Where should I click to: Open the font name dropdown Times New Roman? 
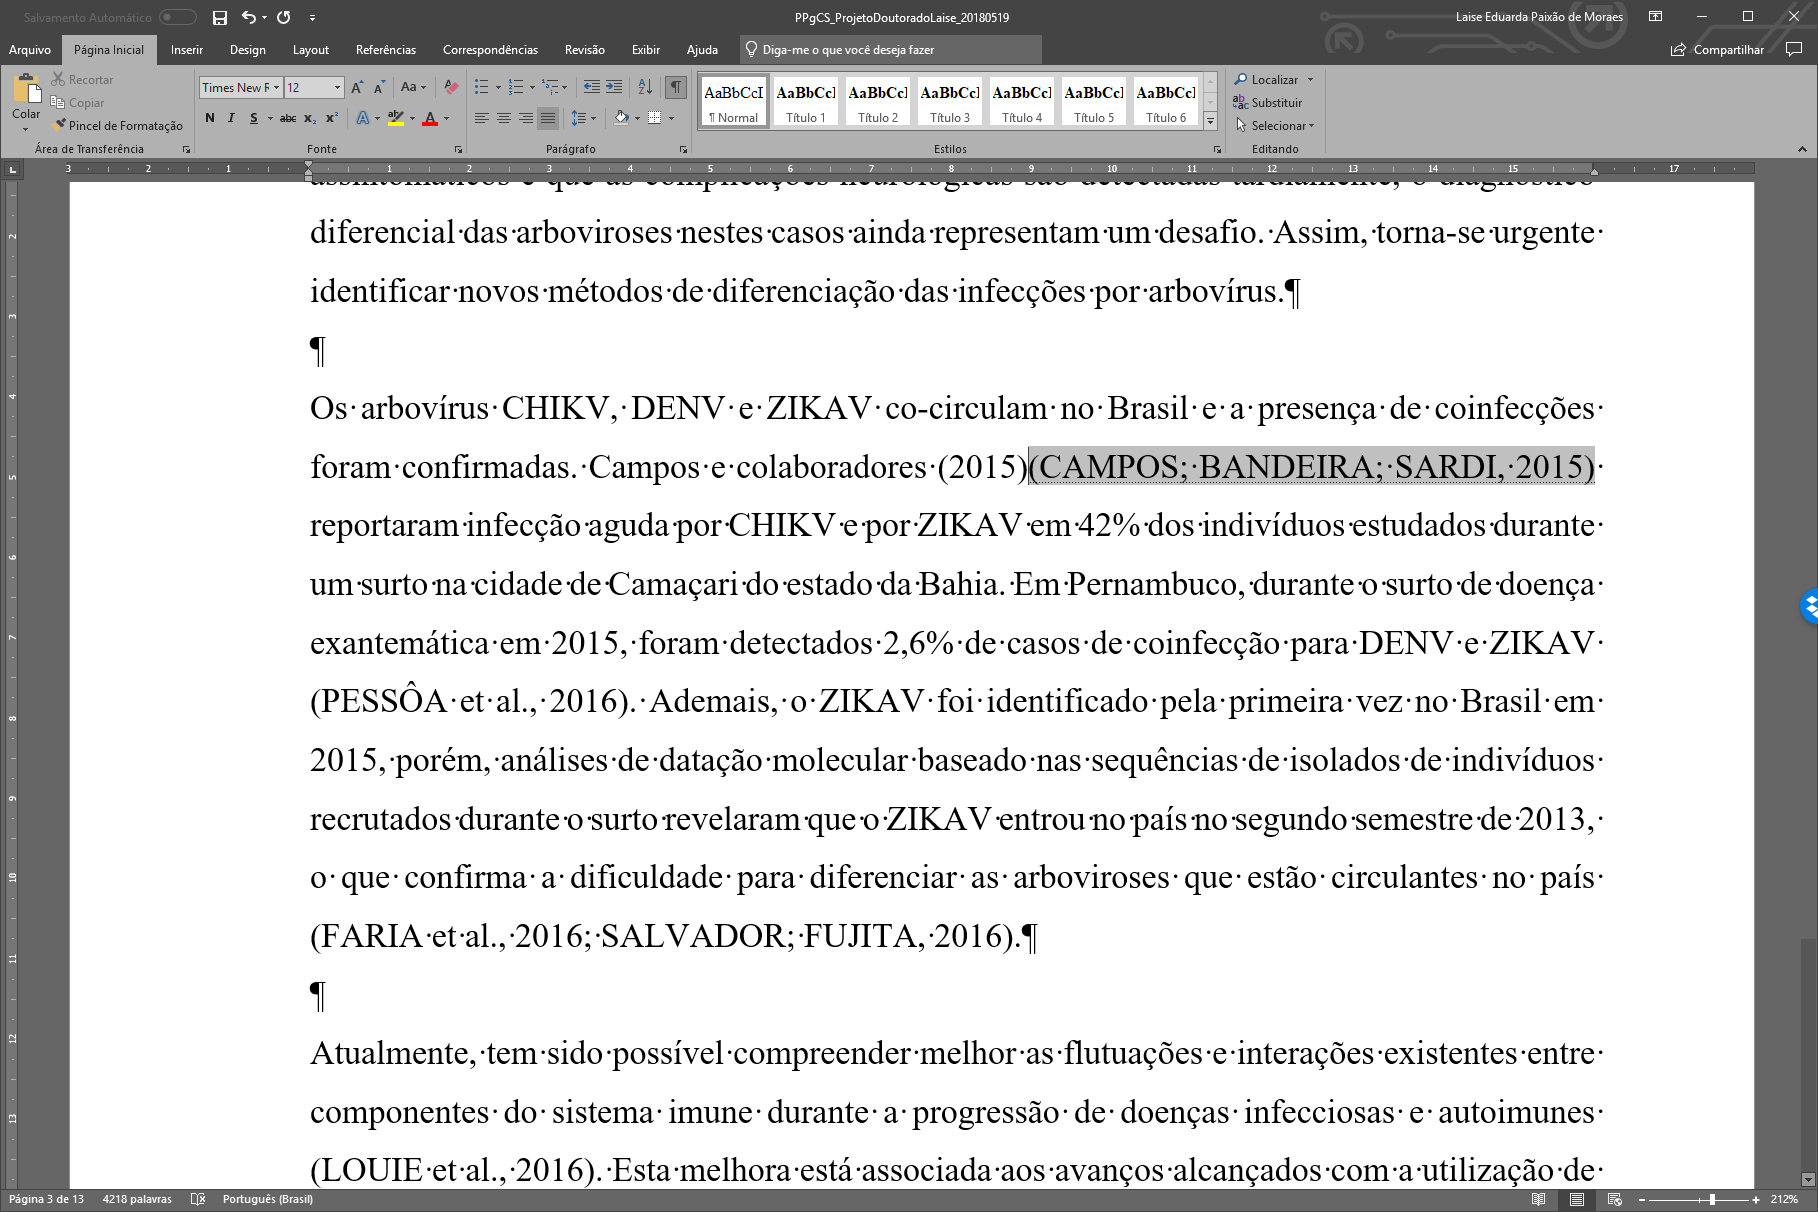click(x=277, y=88)
